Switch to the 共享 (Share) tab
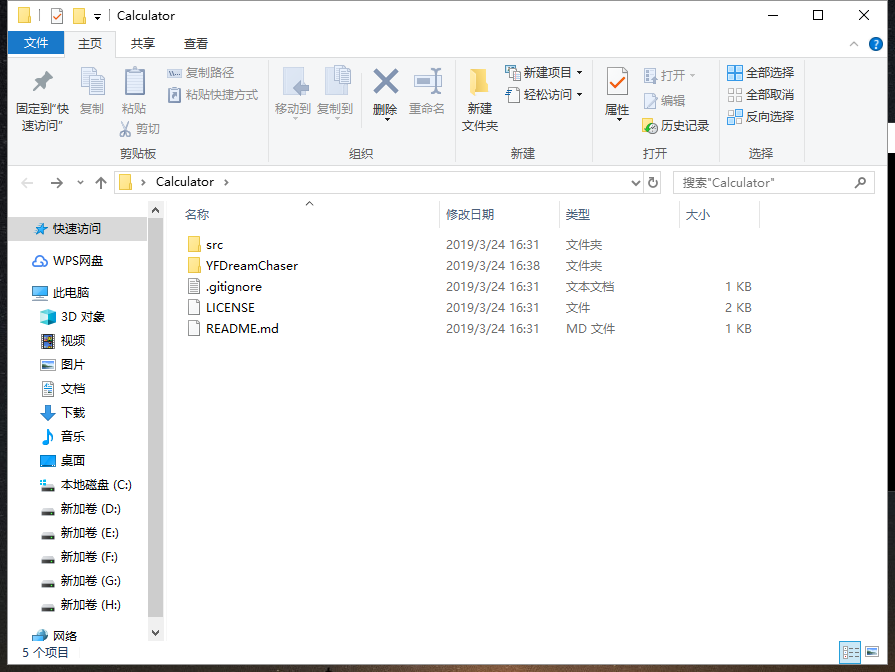This screenshot has width=895, height=672. coord(143,43)
